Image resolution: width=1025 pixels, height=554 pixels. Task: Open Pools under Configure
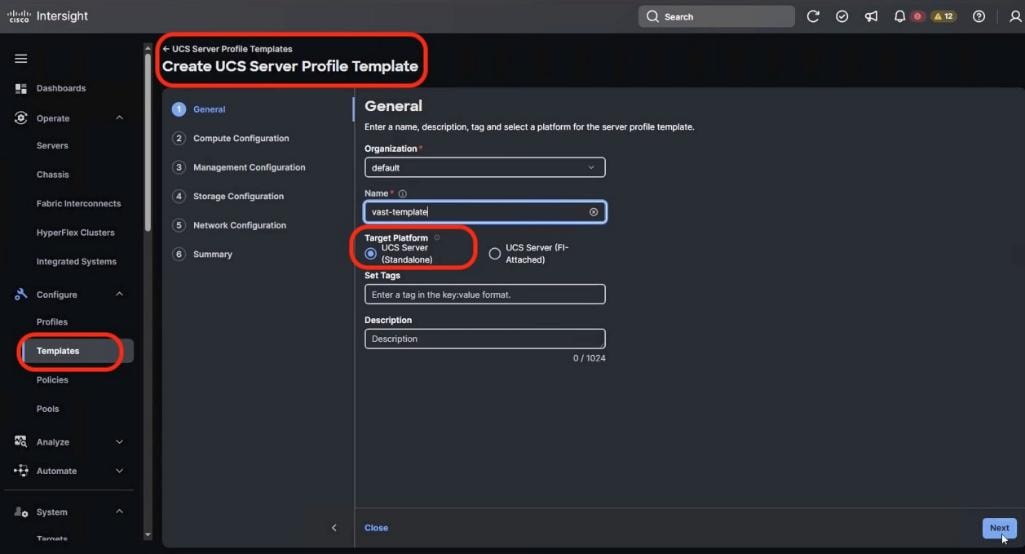coord(48,409)
